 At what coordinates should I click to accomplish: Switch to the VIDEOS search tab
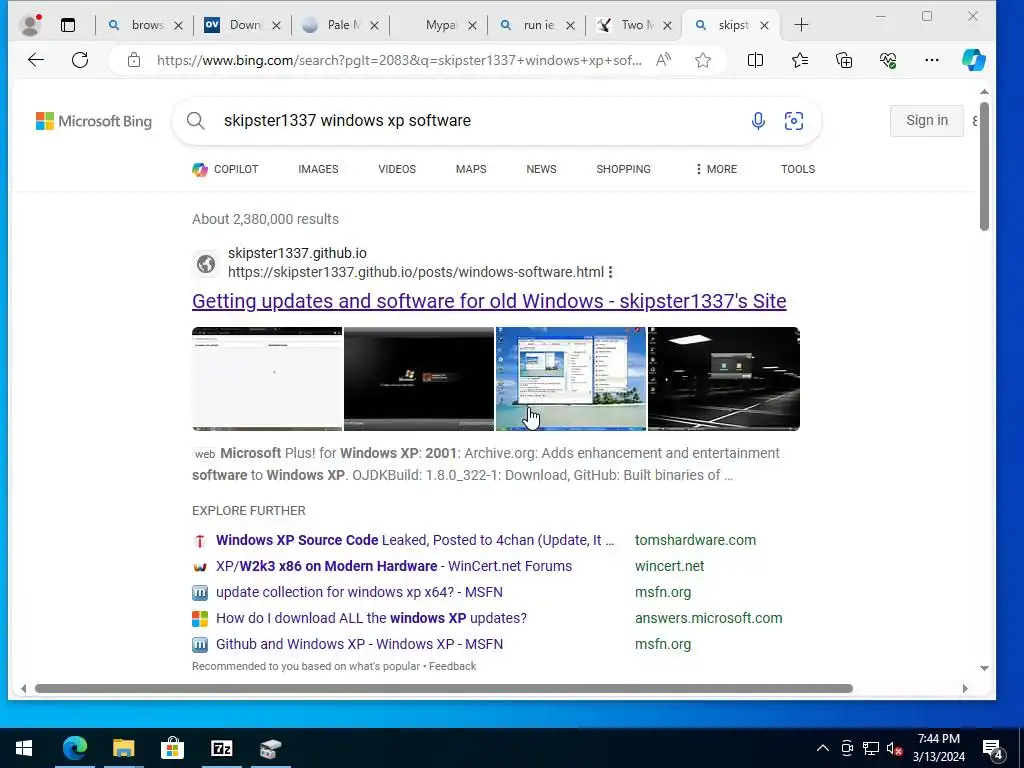point(397,169)
